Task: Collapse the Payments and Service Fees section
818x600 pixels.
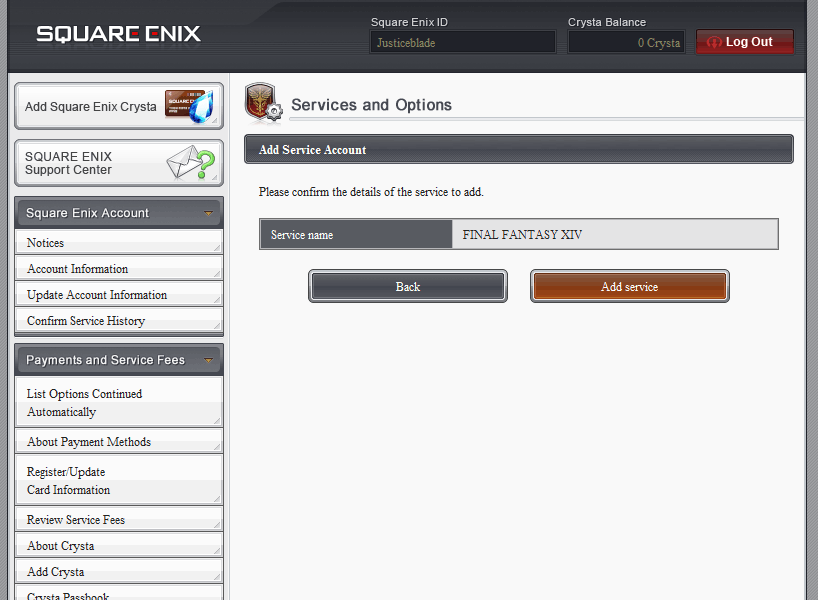Action: tap(208, 360)
